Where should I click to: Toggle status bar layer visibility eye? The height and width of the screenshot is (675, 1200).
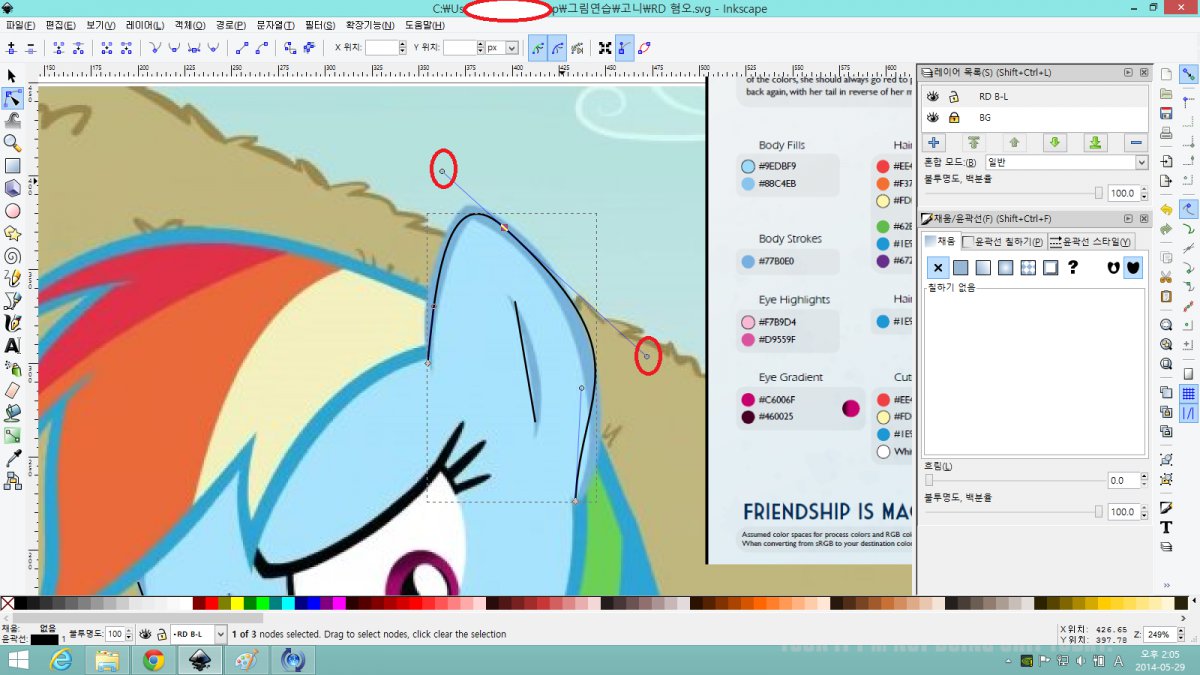point(145,634)
